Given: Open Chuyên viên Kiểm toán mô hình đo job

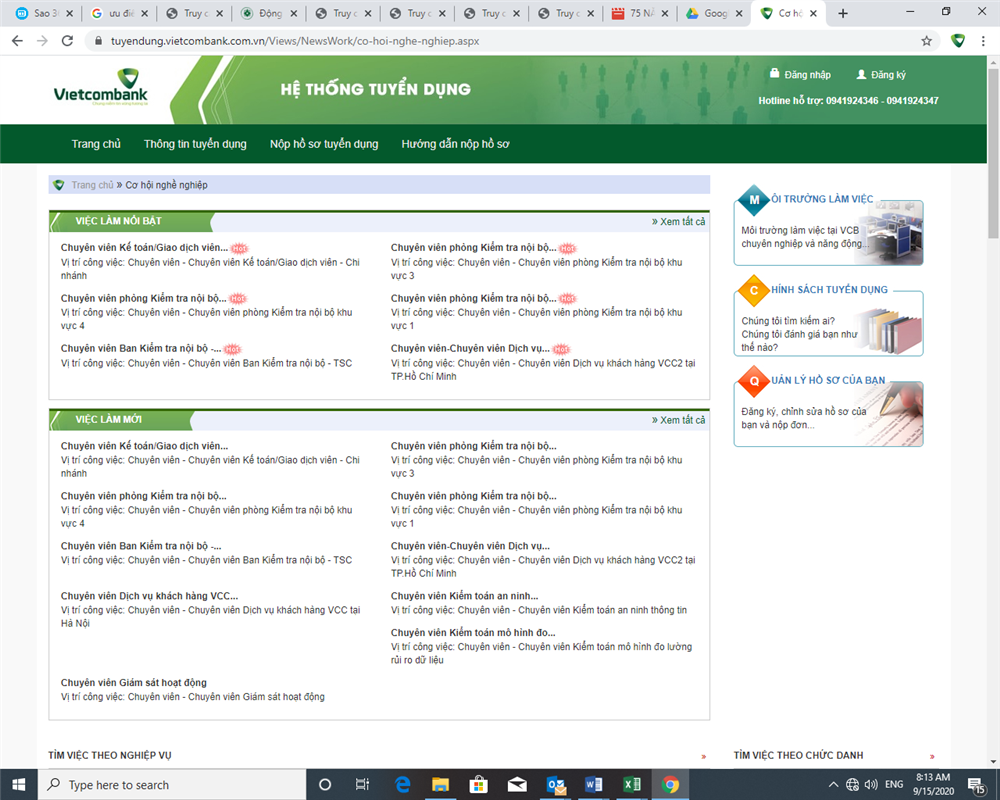Looking at the screenshot, I should coord(473,633).
